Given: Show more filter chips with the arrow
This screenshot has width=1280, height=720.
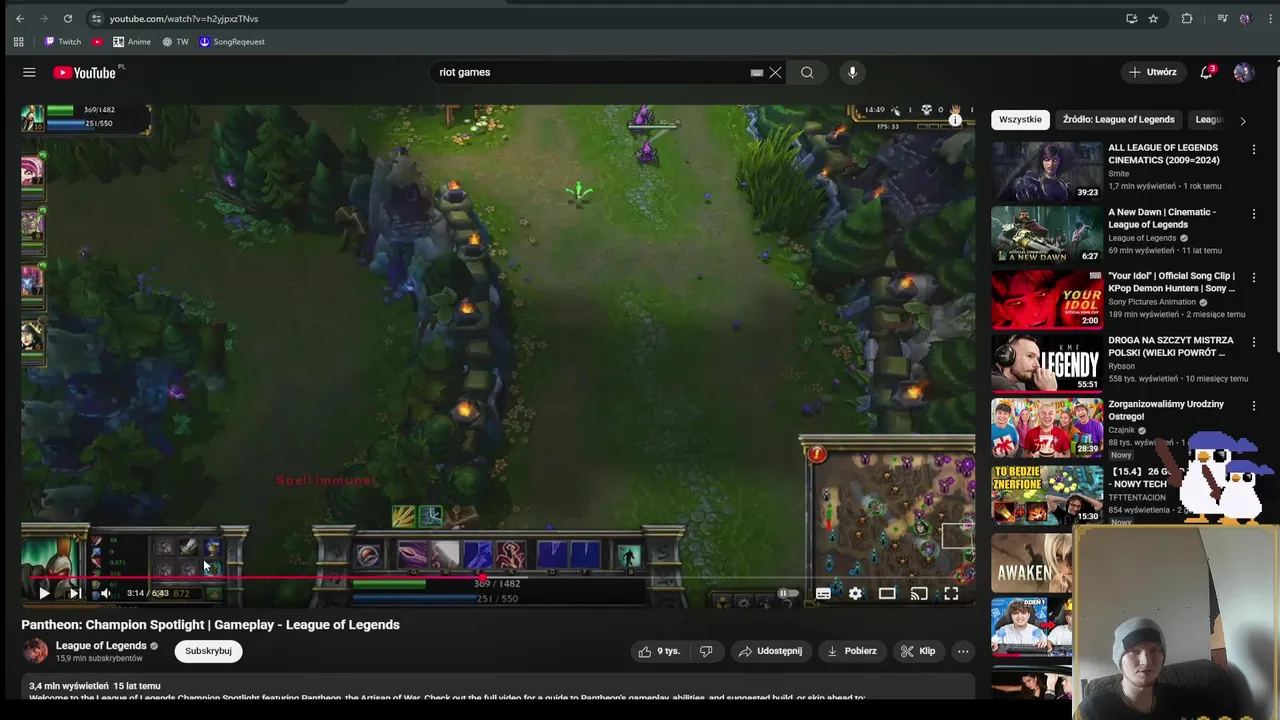Looking at the screenshot, I should pos(1243,120).
